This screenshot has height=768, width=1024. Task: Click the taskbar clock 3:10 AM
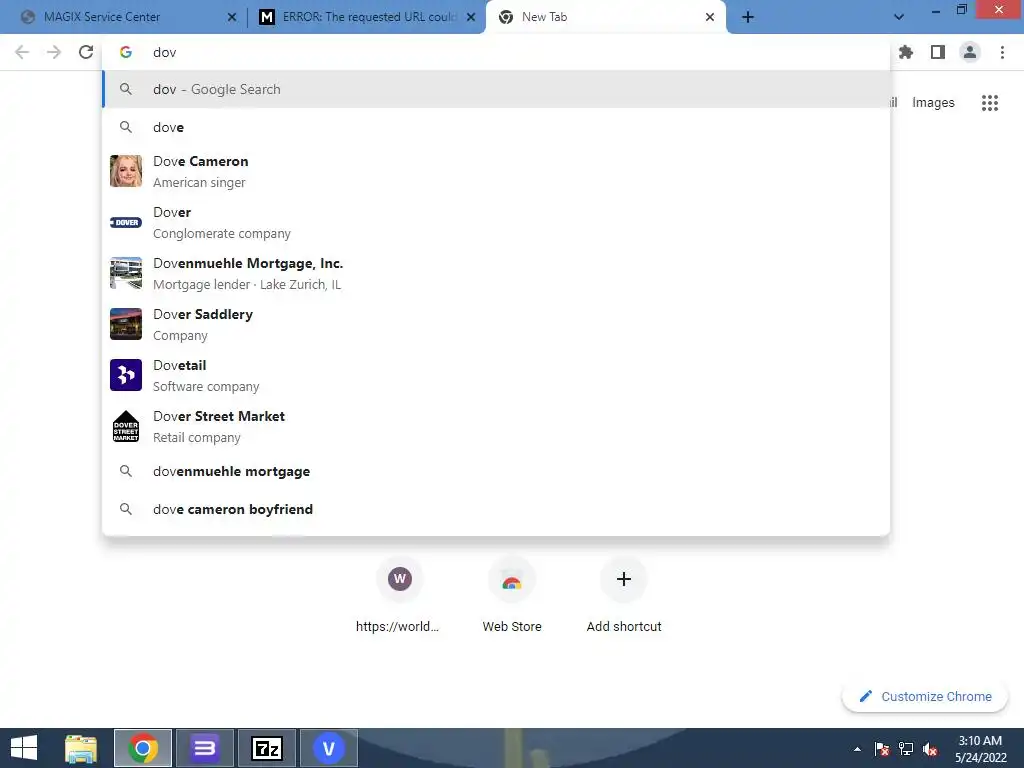point(981,749)
